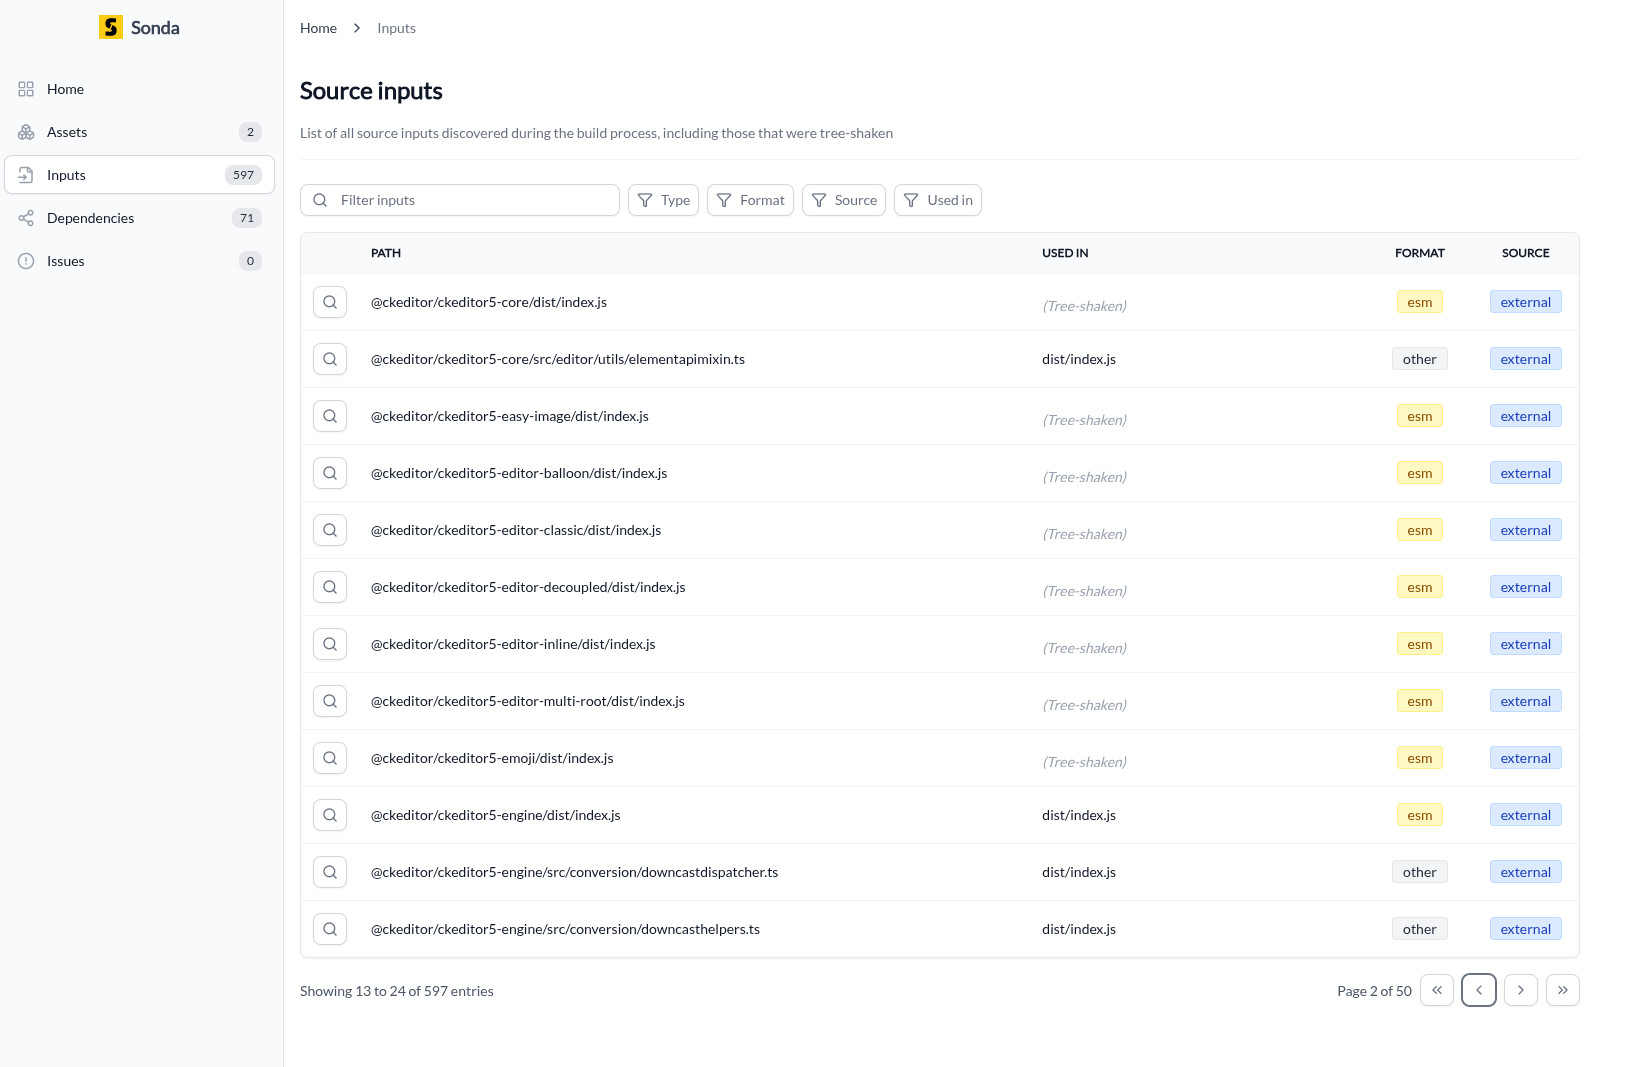
Task: Click dist/index.js in the elementapimixin.ts row
Action: click(x=1079, y=359)
